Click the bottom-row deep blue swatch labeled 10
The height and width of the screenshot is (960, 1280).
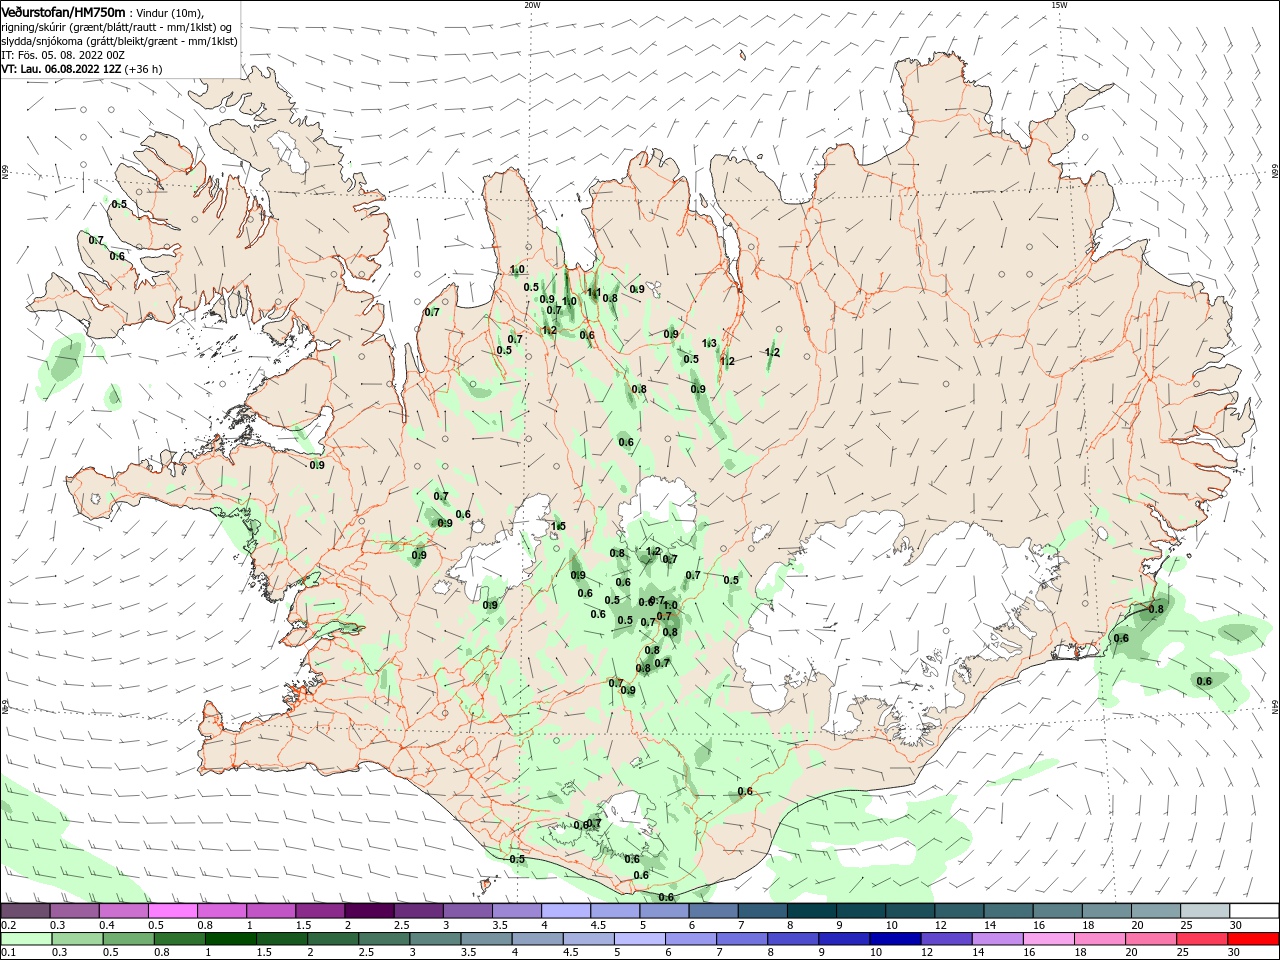pyautogui.click(x=894, y=939)
